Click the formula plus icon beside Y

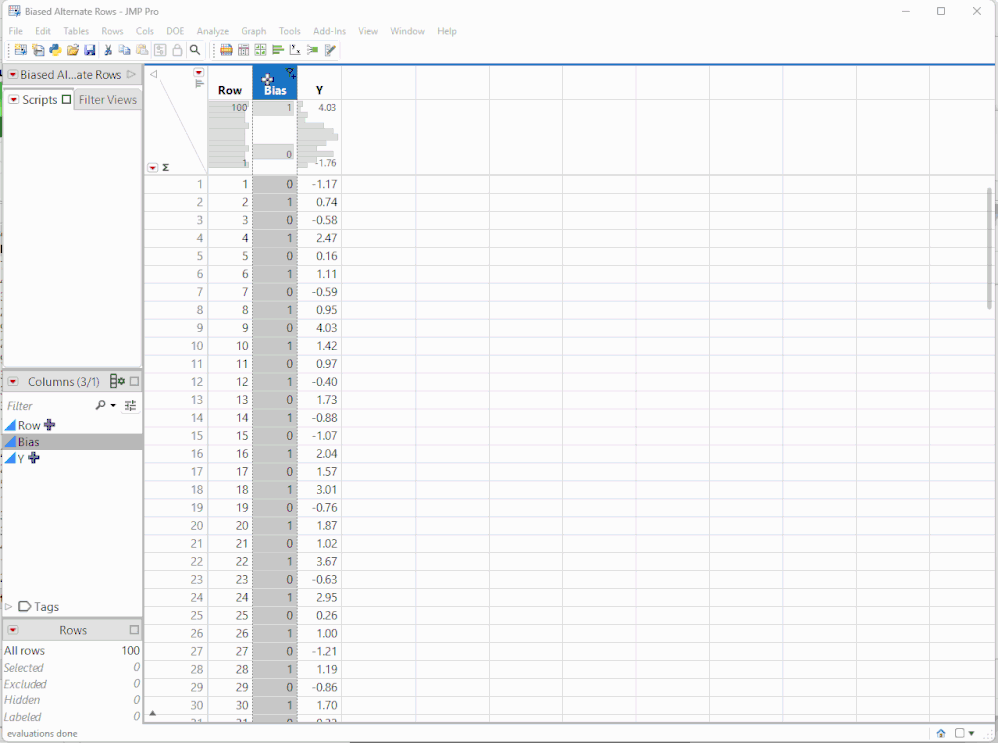pos(34,458)
